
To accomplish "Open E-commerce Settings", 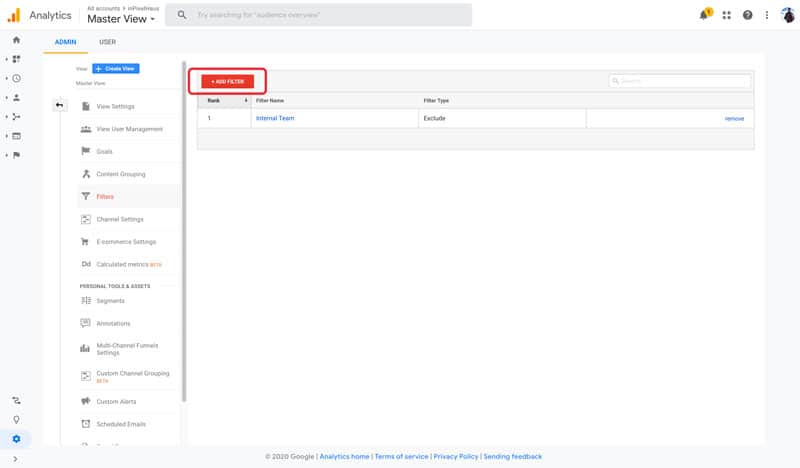I will point(126,242).
